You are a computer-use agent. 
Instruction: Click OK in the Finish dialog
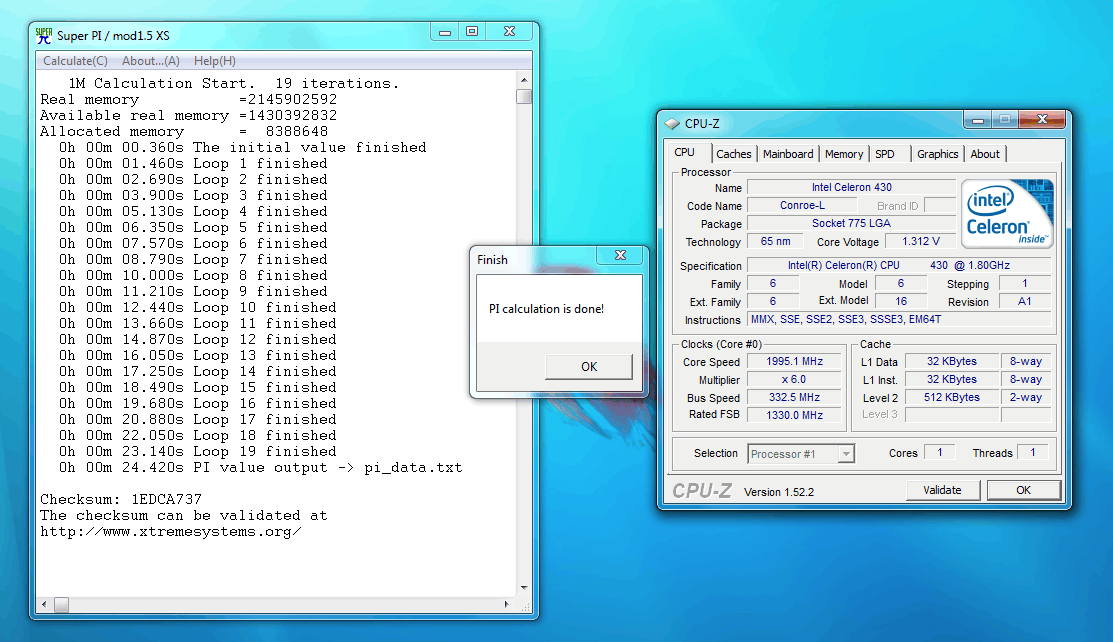tap(588, 366)
